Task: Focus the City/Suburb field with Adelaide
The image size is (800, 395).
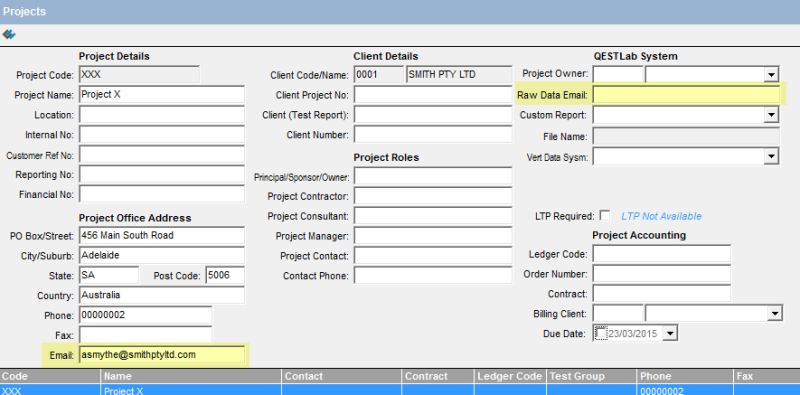Action: 162,255
